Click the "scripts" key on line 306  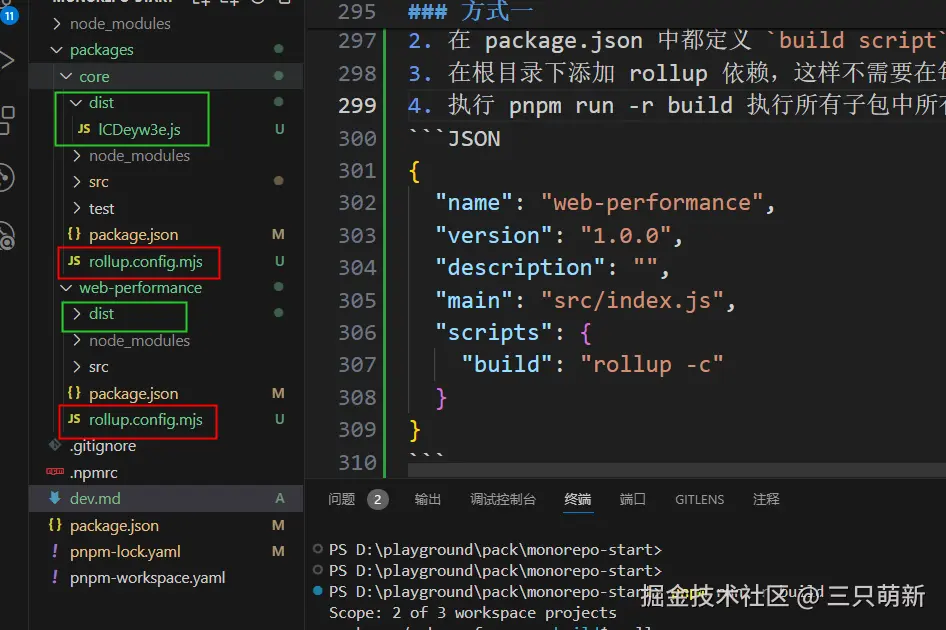(493, 332)
